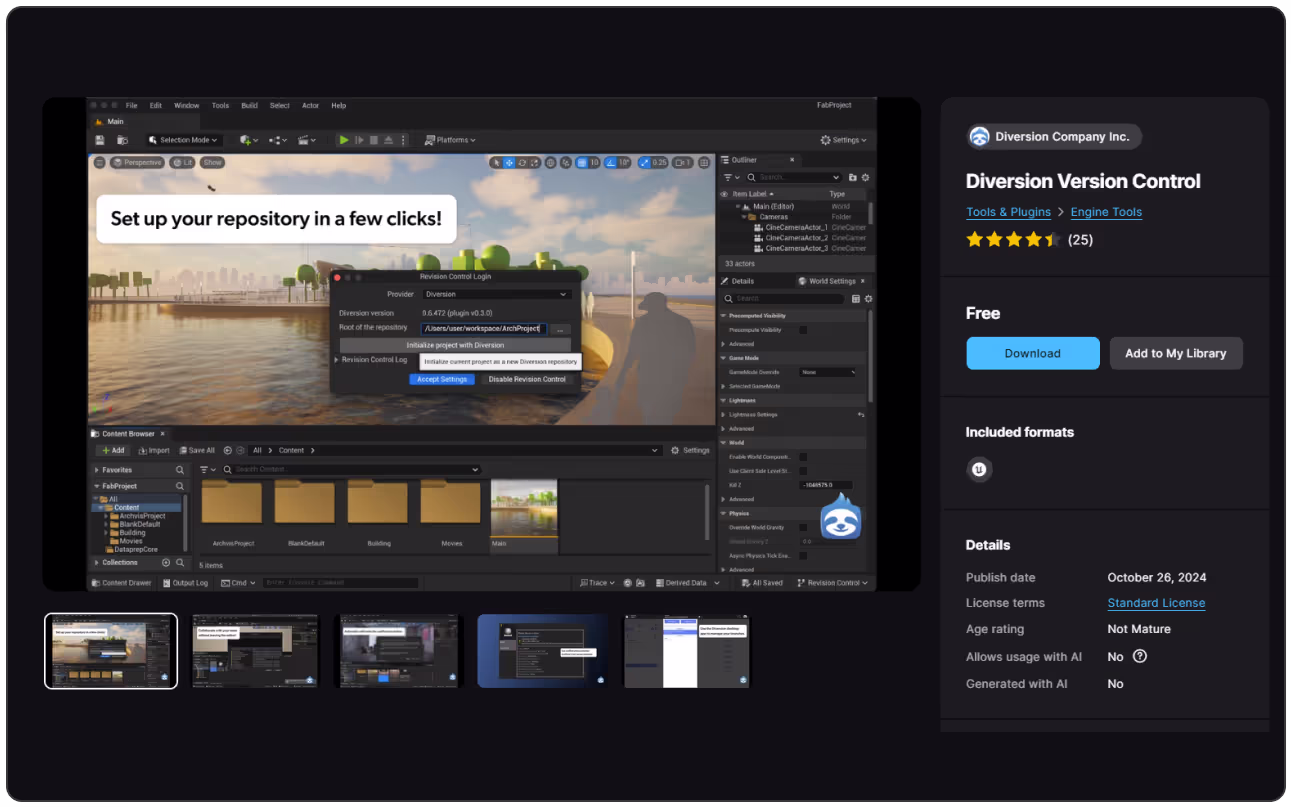Viewport: 1291px width, 807px height.
Task: Click Initialize project with Diversion button
Action: [455, 345]
